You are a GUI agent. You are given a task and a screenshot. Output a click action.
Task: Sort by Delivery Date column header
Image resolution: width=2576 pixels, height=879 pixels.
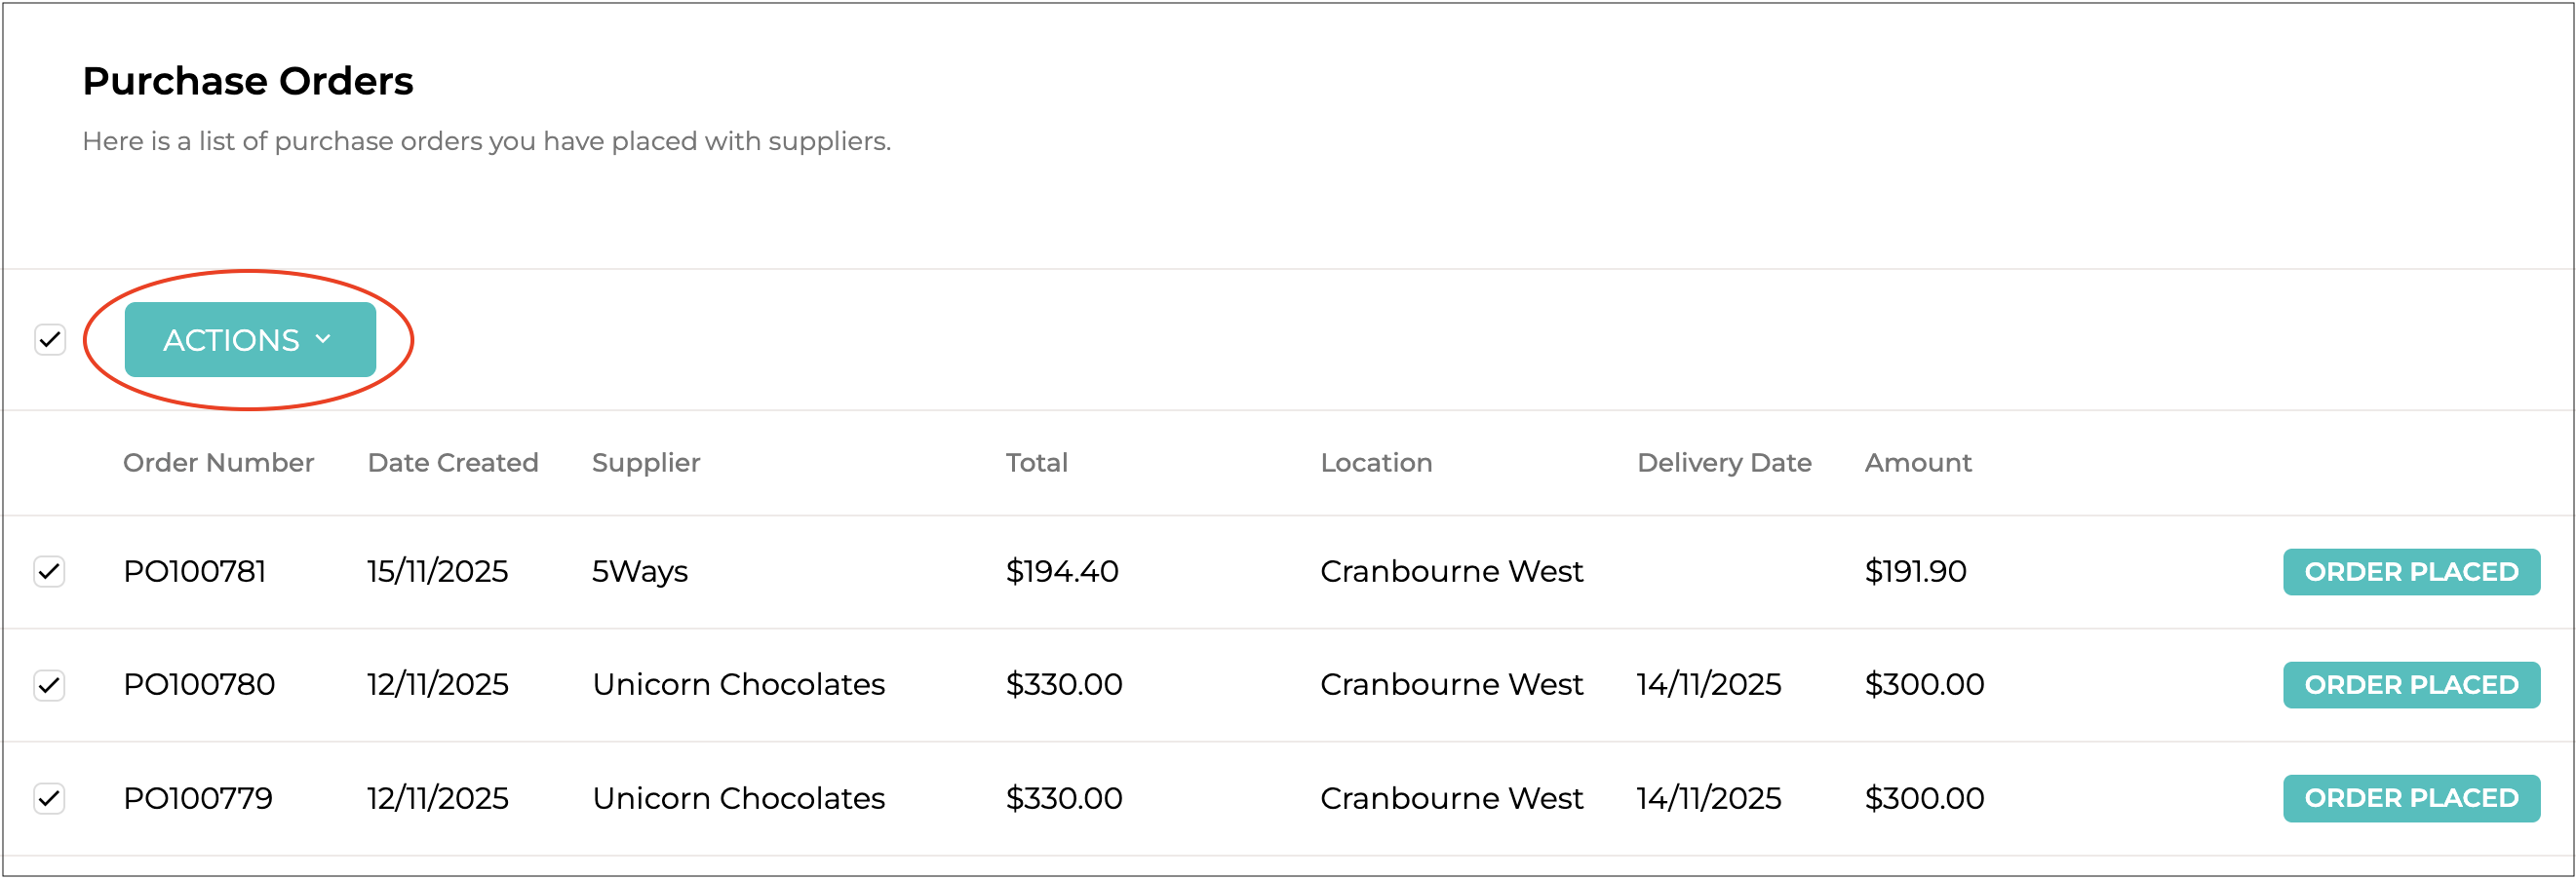click(x=1724, y=463)
